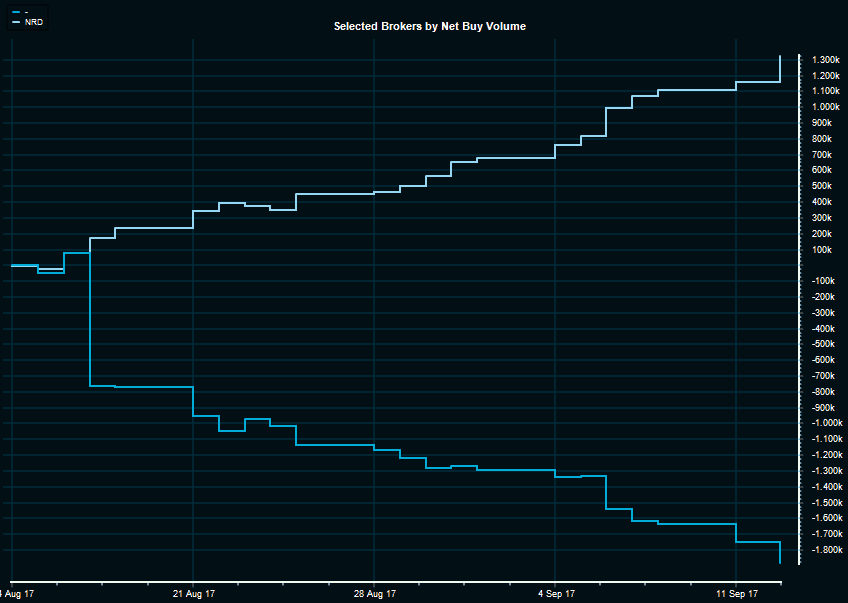This screenshot has height=603, width=848.
Task: Click the -1.800k y-axis label
Action: pyautogui.click(x=825, y=549)
